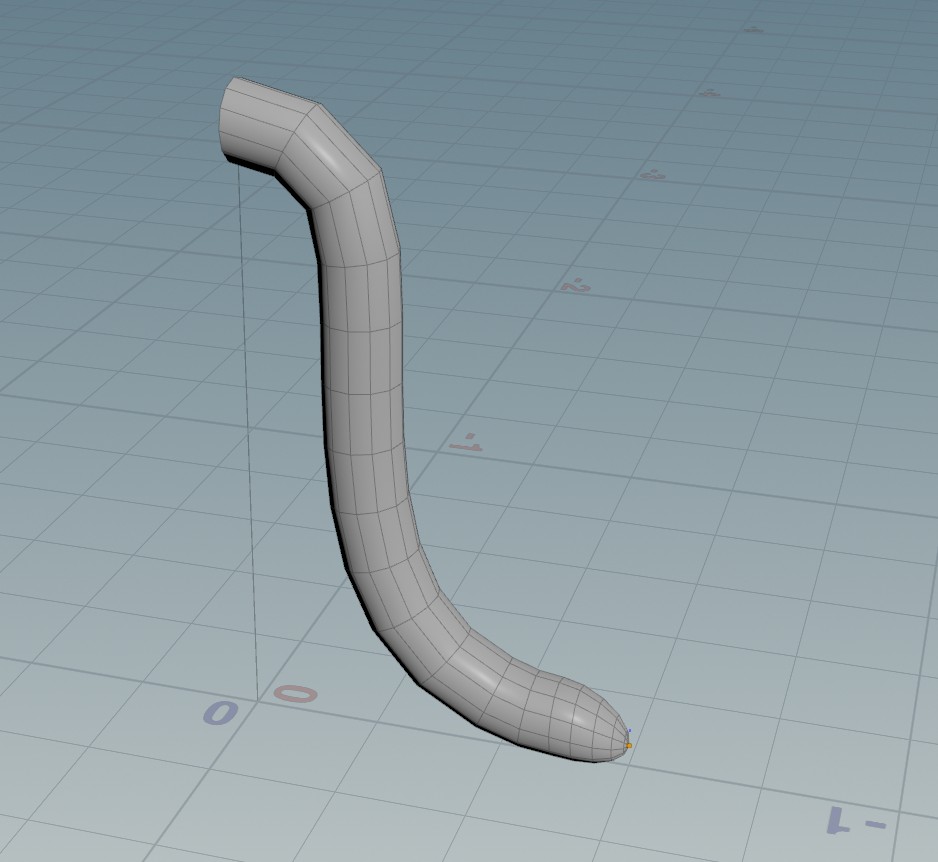
Task: Click the second grid label from the top right
Action: [x=709, y=93]
